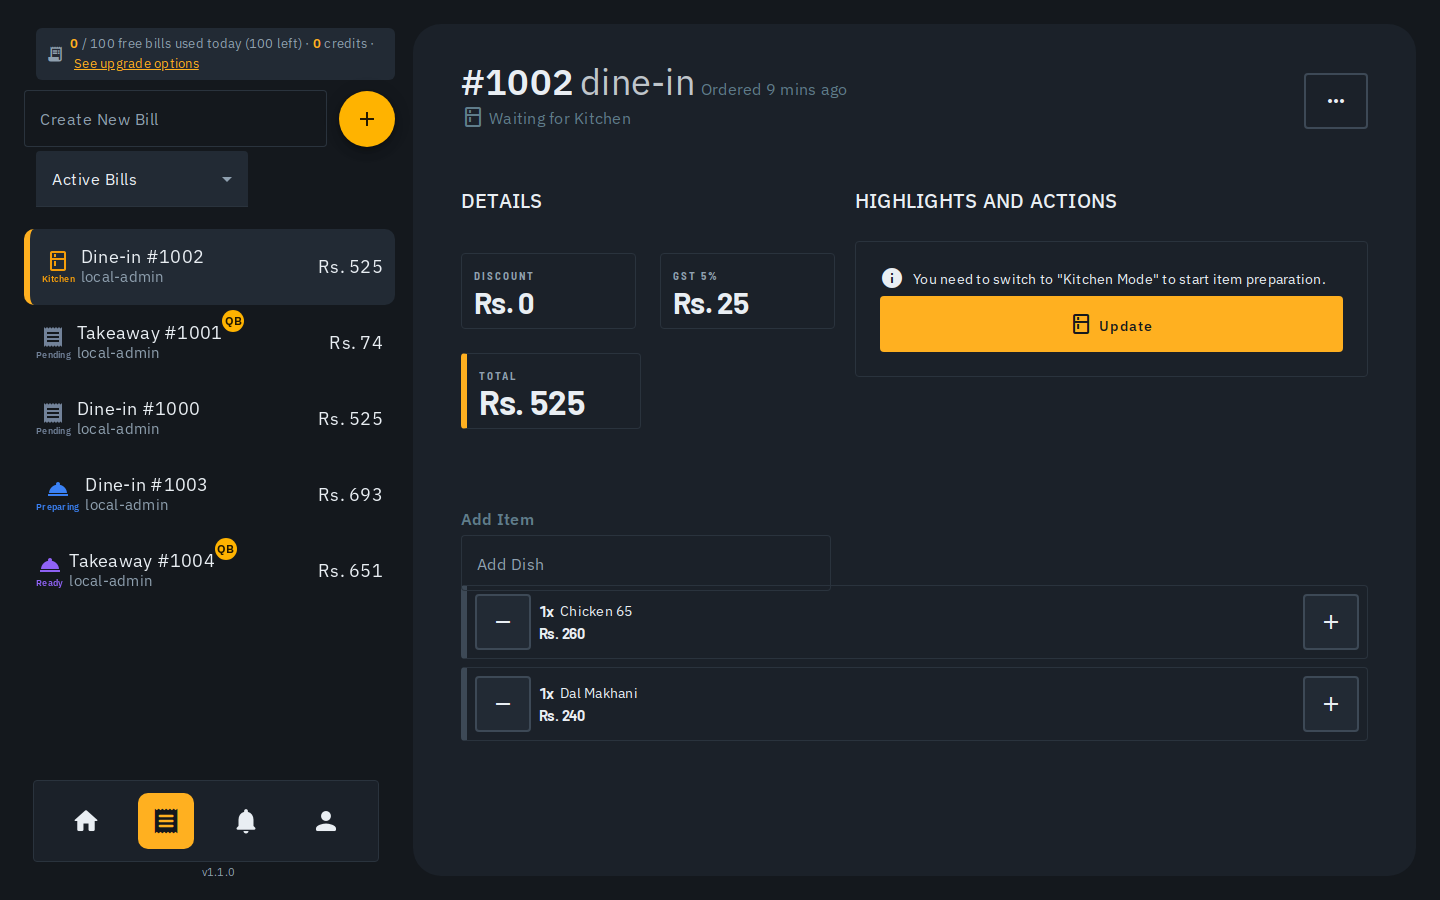This screenshot has width=1440, height=900.
Task: Click the Pending receipt icon on Takeaway #1001
Action: (x=53, y=337)
